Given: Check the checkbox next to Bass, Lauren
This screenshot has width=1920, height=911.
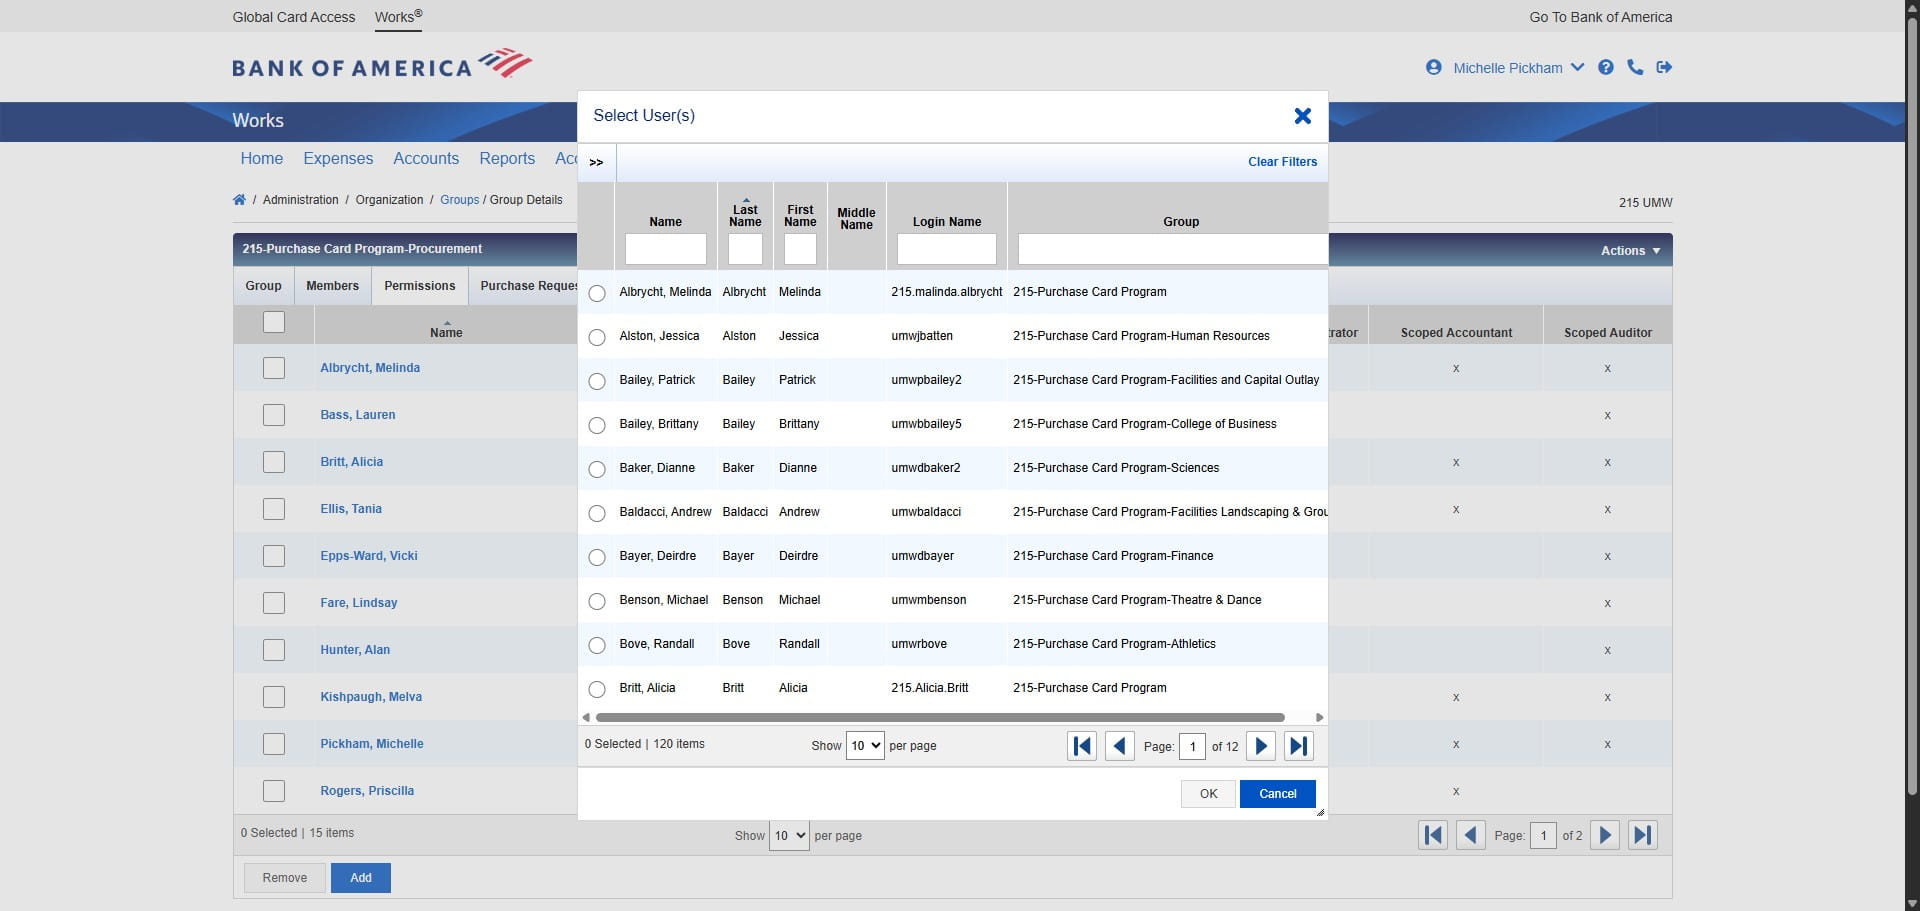Looking at the screenshot, I should 274,414.
